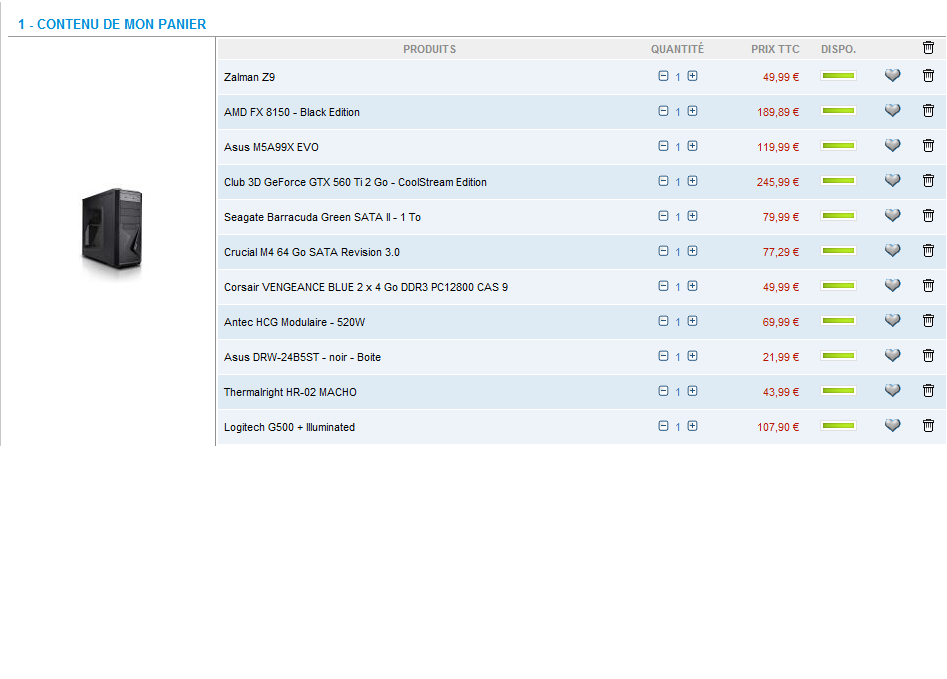Click the trash icon in table header
The image size is (947, 679).
tap(928, 47)
